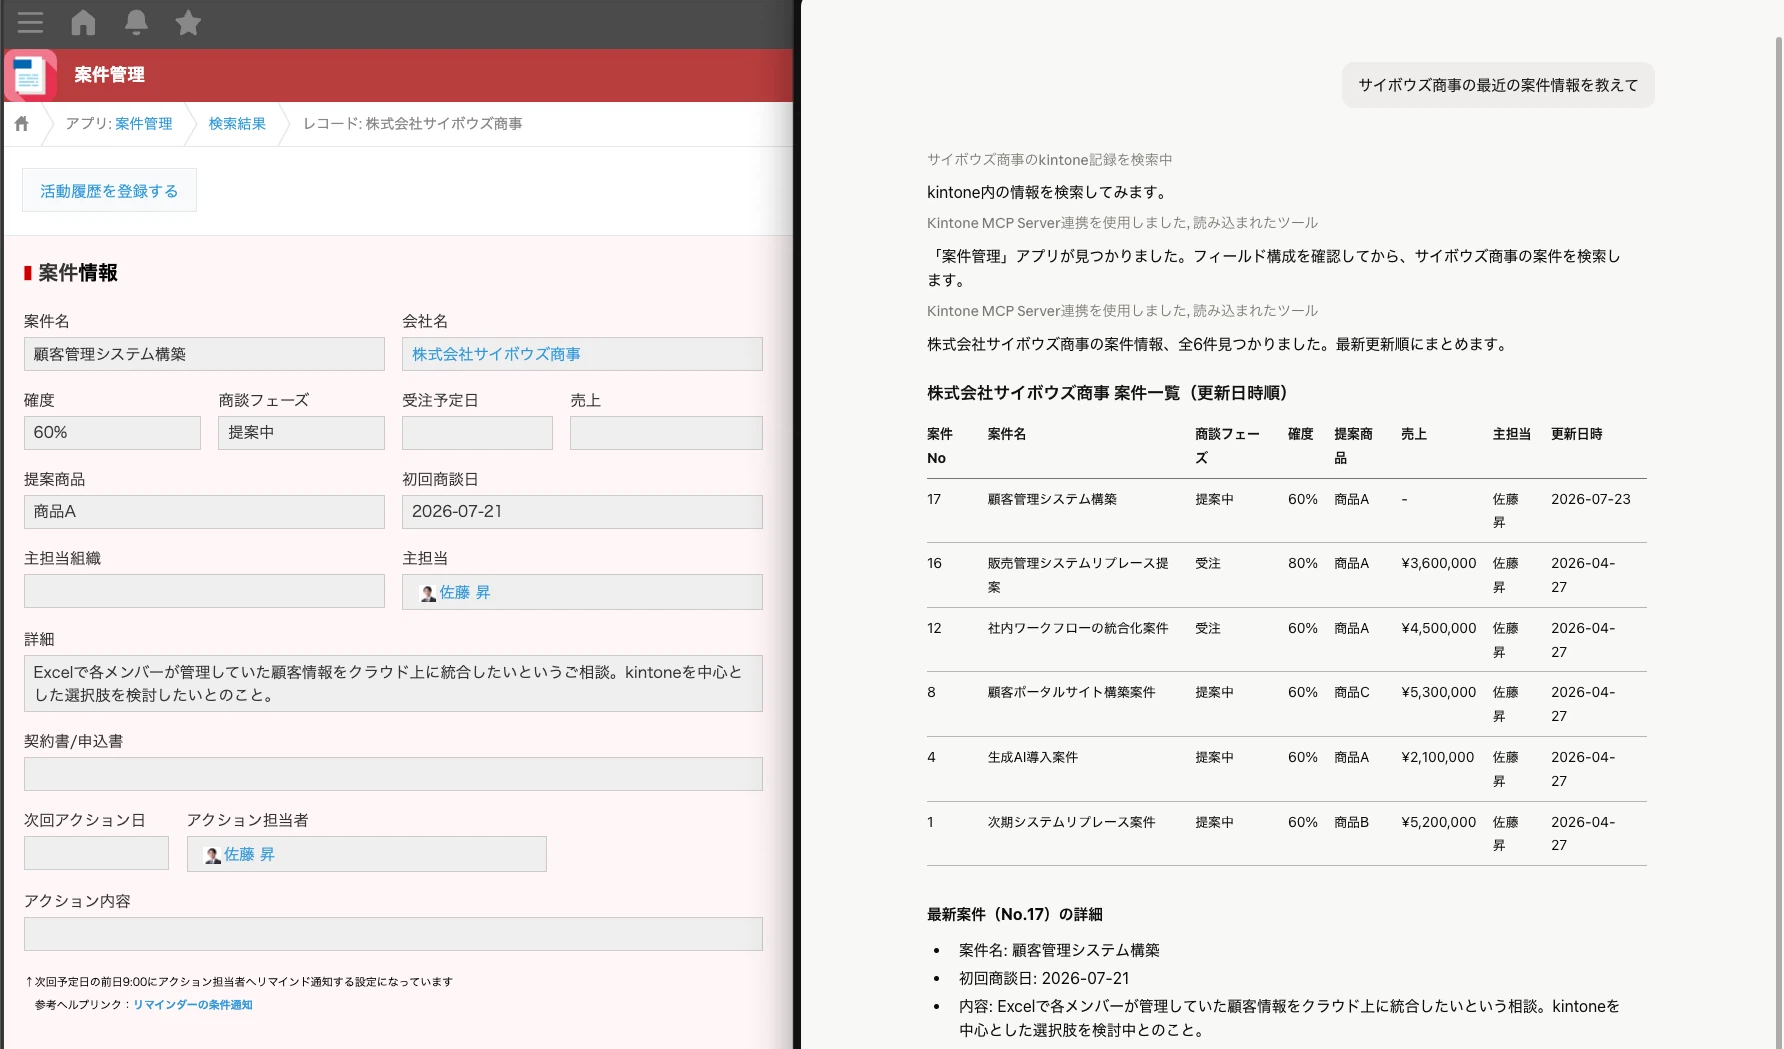The width and height of the screenshot is (1784, 1049).
Task: Click the empty 次回アクション日 field
Action: click(96, 853)
